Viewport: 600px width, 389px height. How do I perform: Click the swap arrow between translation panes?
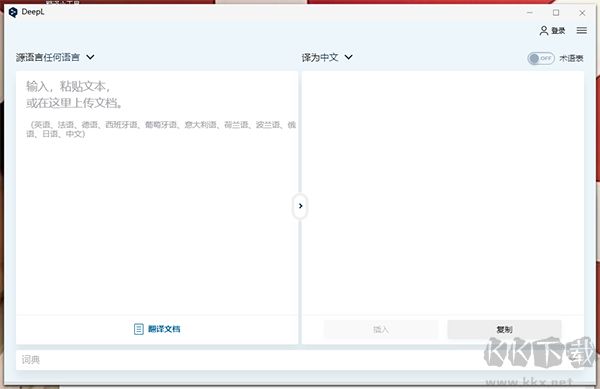[x=300, y=206]
